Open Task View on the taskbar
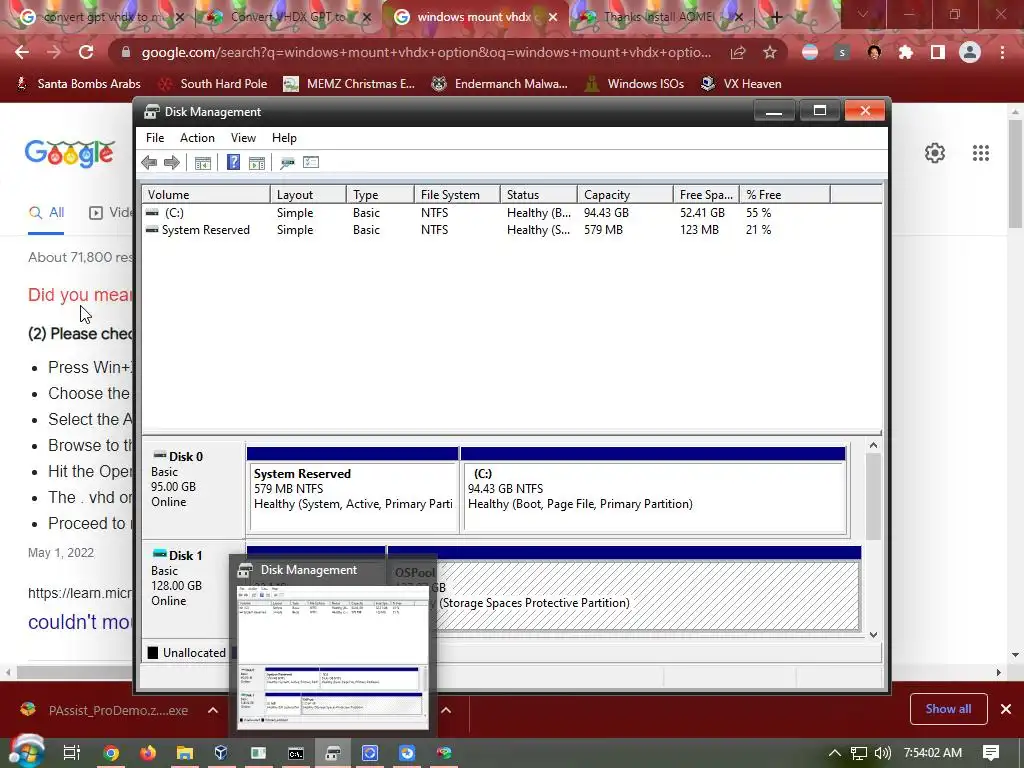Image resolution: width=1024 pixels, height=768 pixels. 72,753
